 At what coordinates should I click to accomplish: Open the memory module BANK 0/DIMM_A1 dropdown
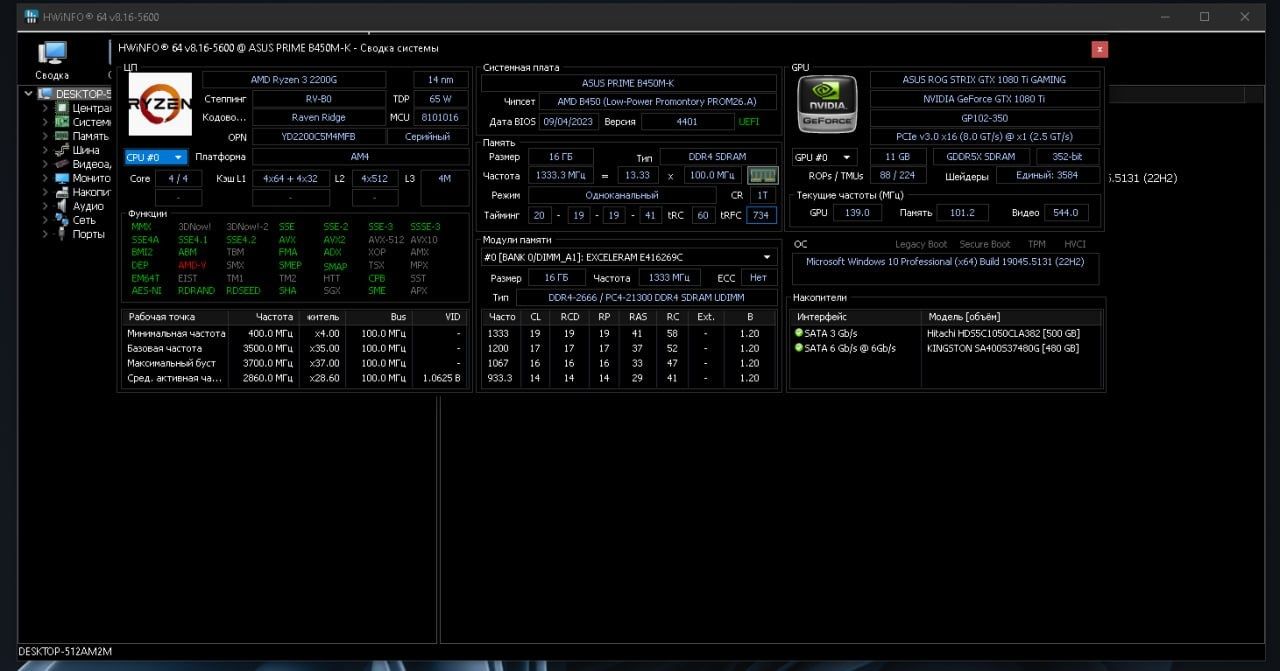(x=628, y=257)
